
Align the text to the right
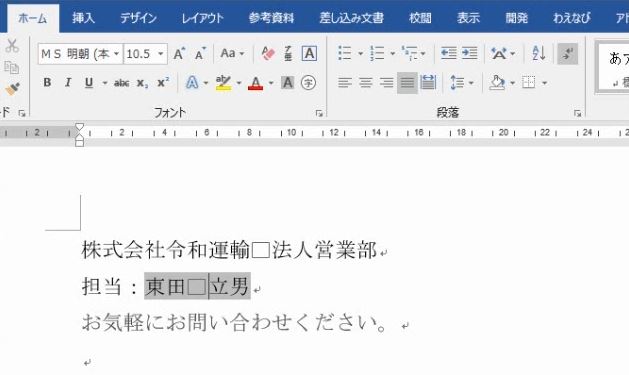point(386,83)
